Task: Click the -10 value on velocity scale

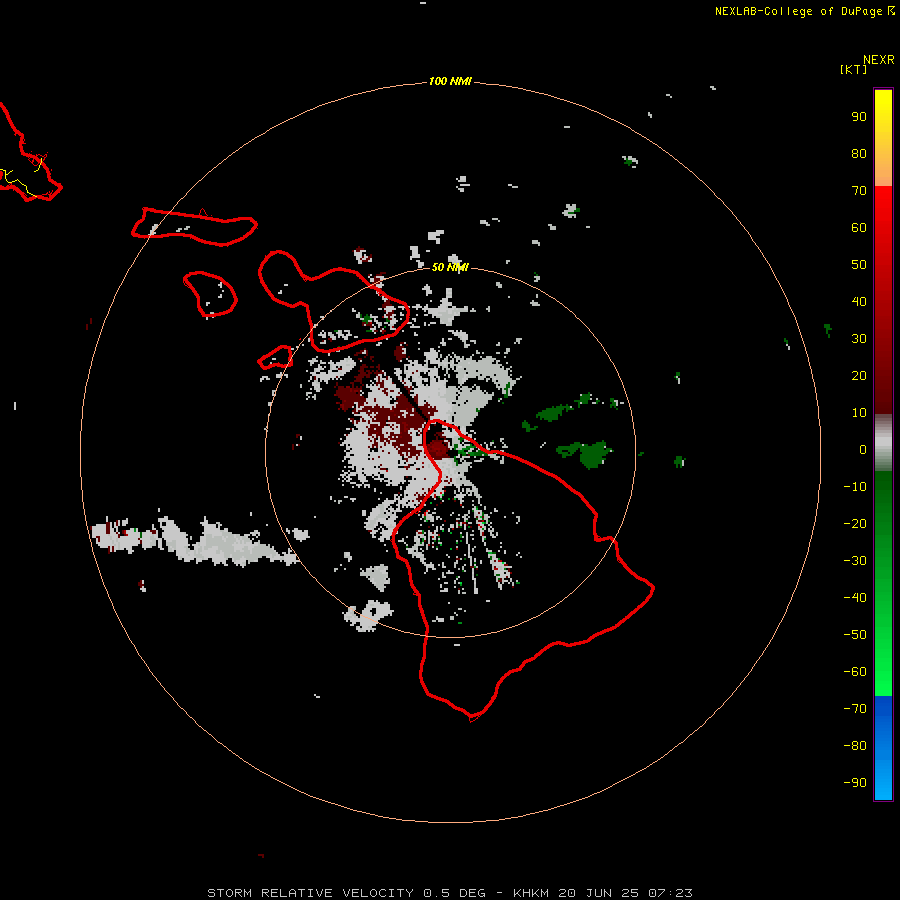Action: click(855, 487)
